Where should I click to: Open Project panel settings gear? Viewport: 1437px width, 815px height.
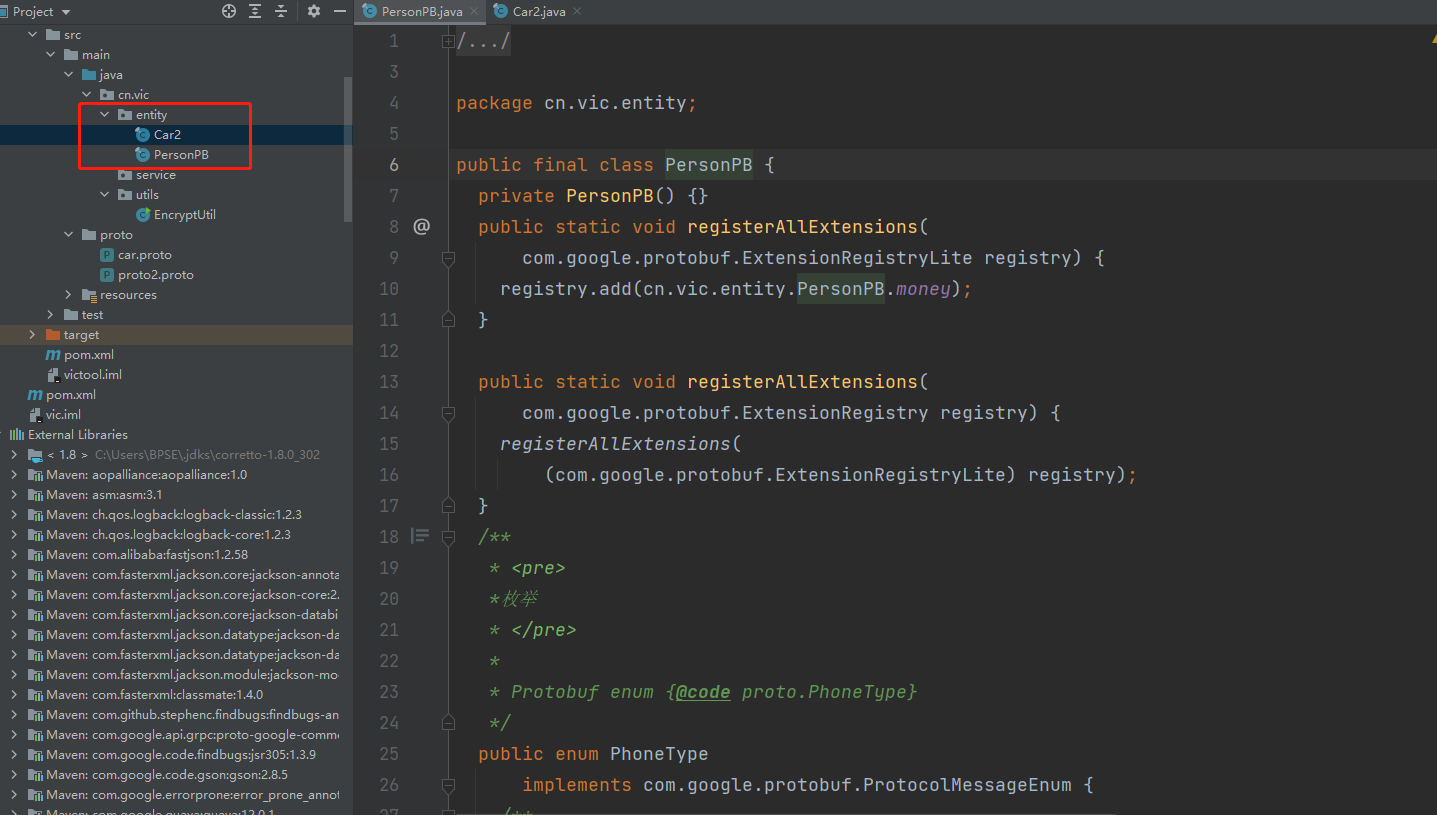(x=314, y=11)
